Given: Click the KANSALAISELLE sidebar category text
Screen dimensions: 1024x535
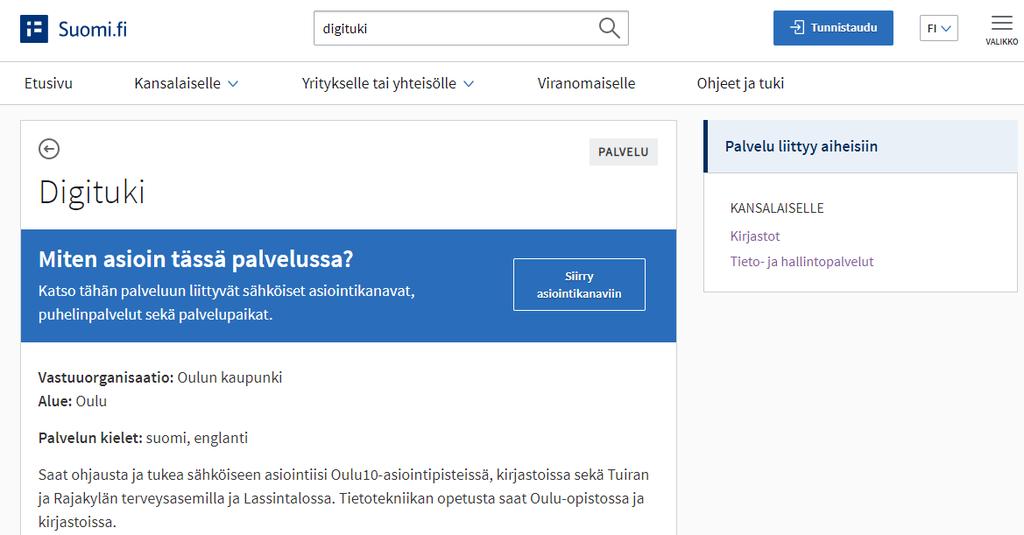Looking at the screenshot, I should pyautogui.click(x=776, y=208).
